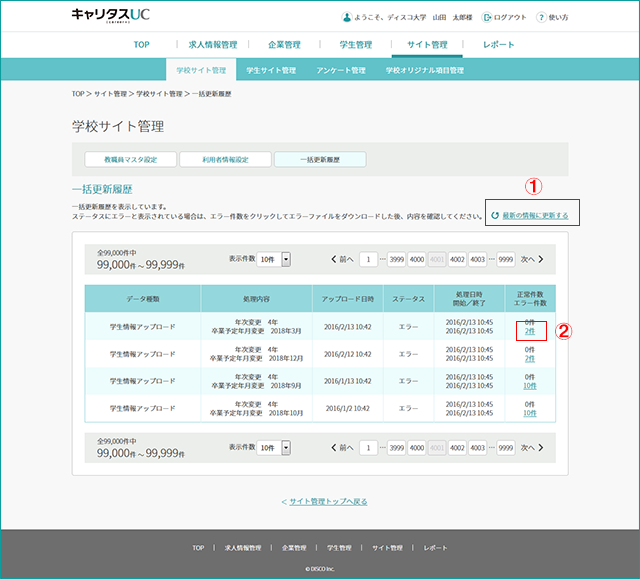Click footer TOP link

tap(198, 548)
